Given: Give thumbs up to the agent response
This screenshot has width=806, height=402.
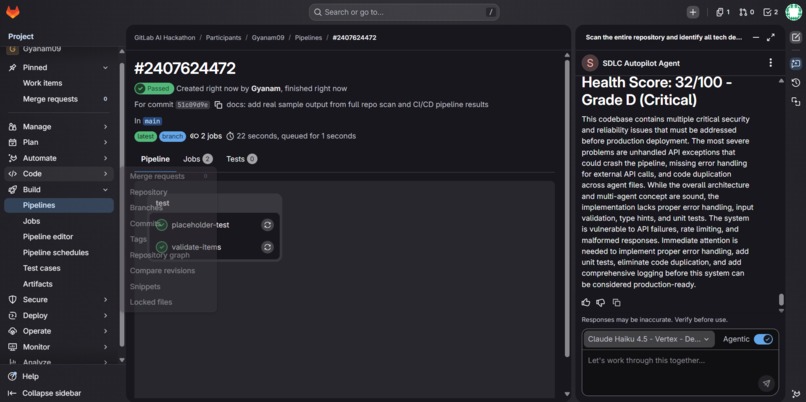Looking at the screenshot, I should point(586,303).
